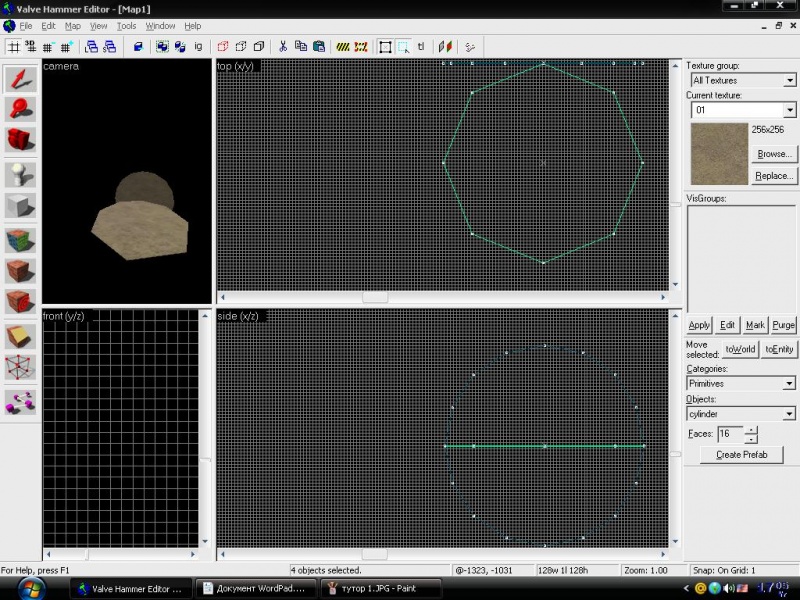
Task: Activate the Magnify tool
Action: (20, 109)
